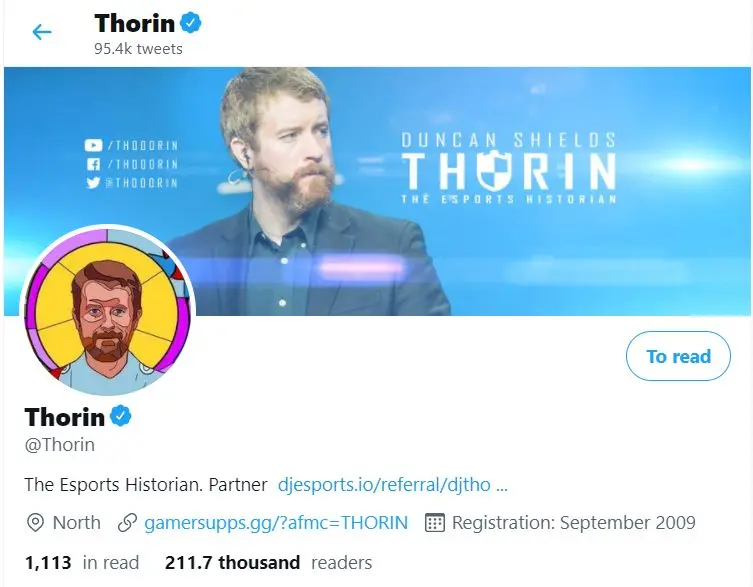Click the 95.4k tweets count

click(x=138, y=49)
